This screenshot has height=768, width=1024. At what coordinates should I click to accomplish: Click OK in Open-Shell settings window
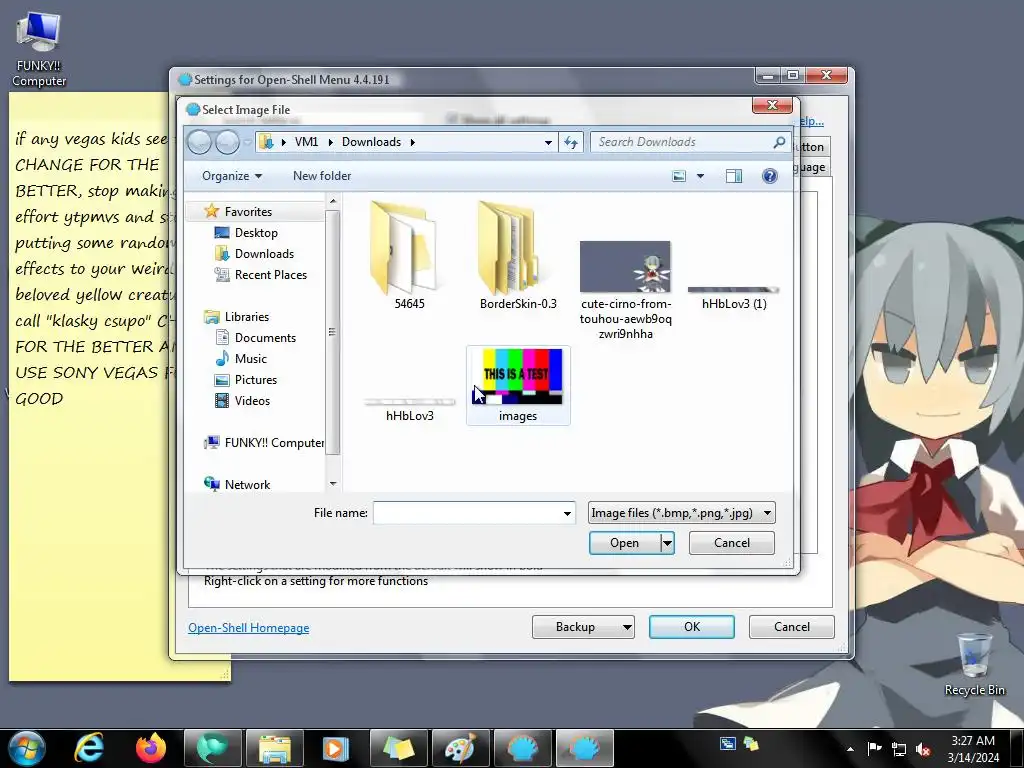point(692,627)
